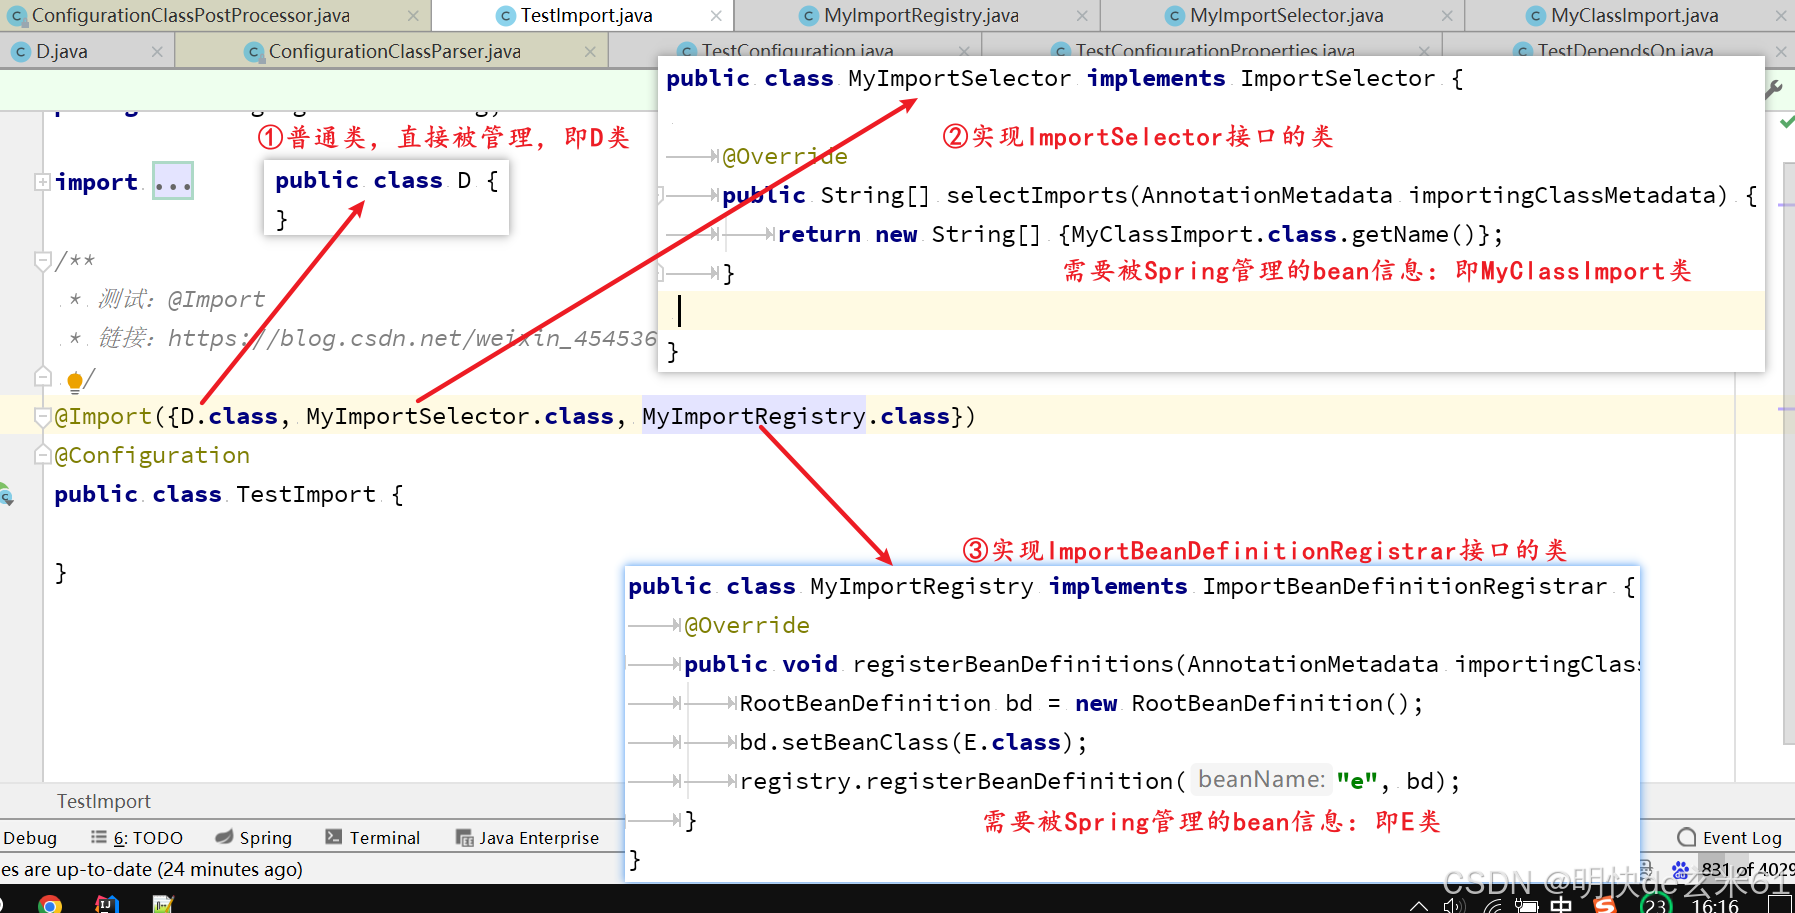Fold the @Import annotation block
This screenshot has height=913, width=1795.
(x=42, y=416)
